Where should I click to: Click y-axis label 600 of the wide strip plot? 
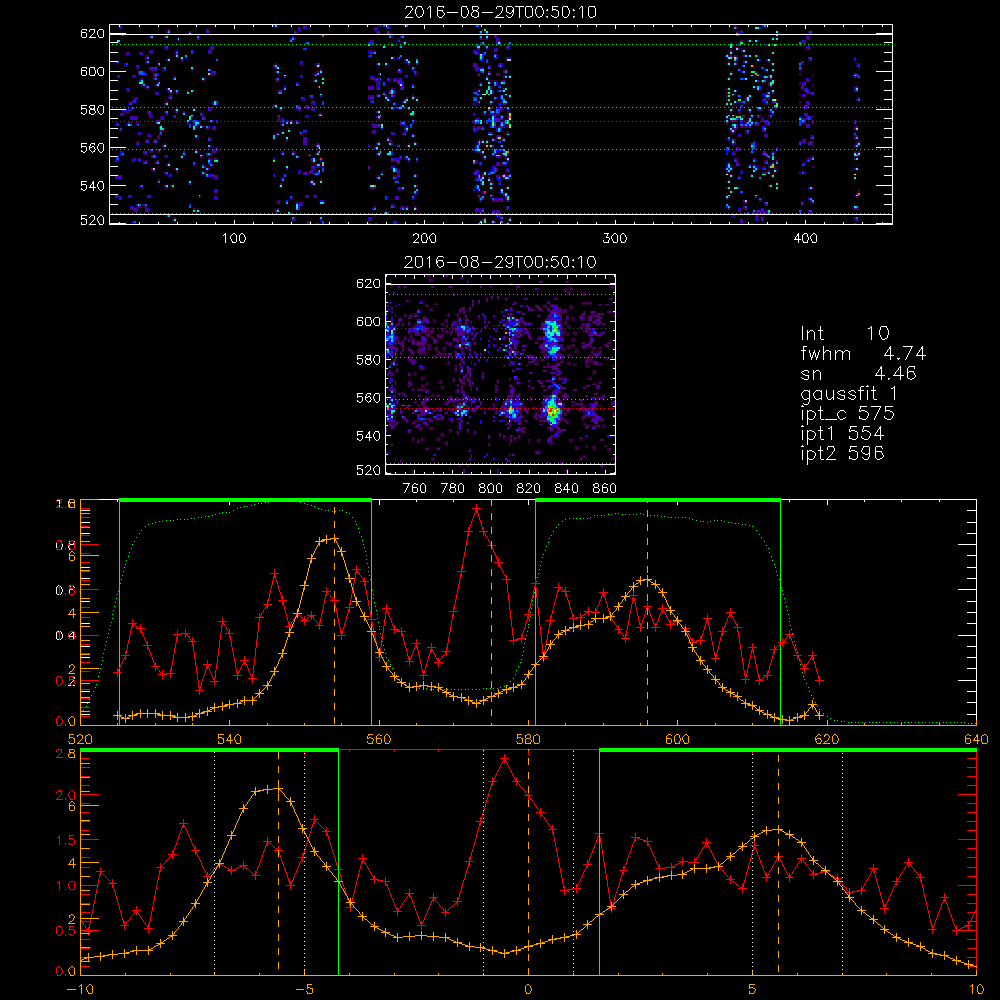point(92,71)
